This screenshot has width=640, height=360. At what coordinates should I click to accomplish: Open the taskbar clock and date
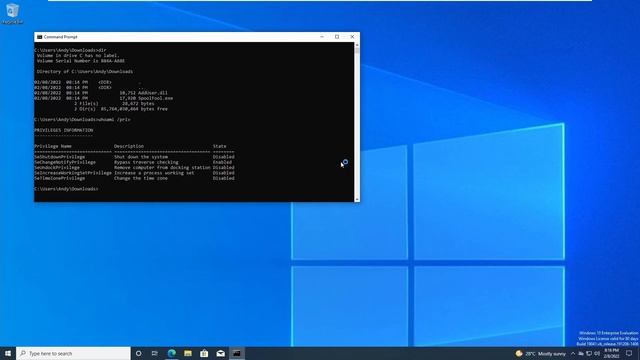611,353
